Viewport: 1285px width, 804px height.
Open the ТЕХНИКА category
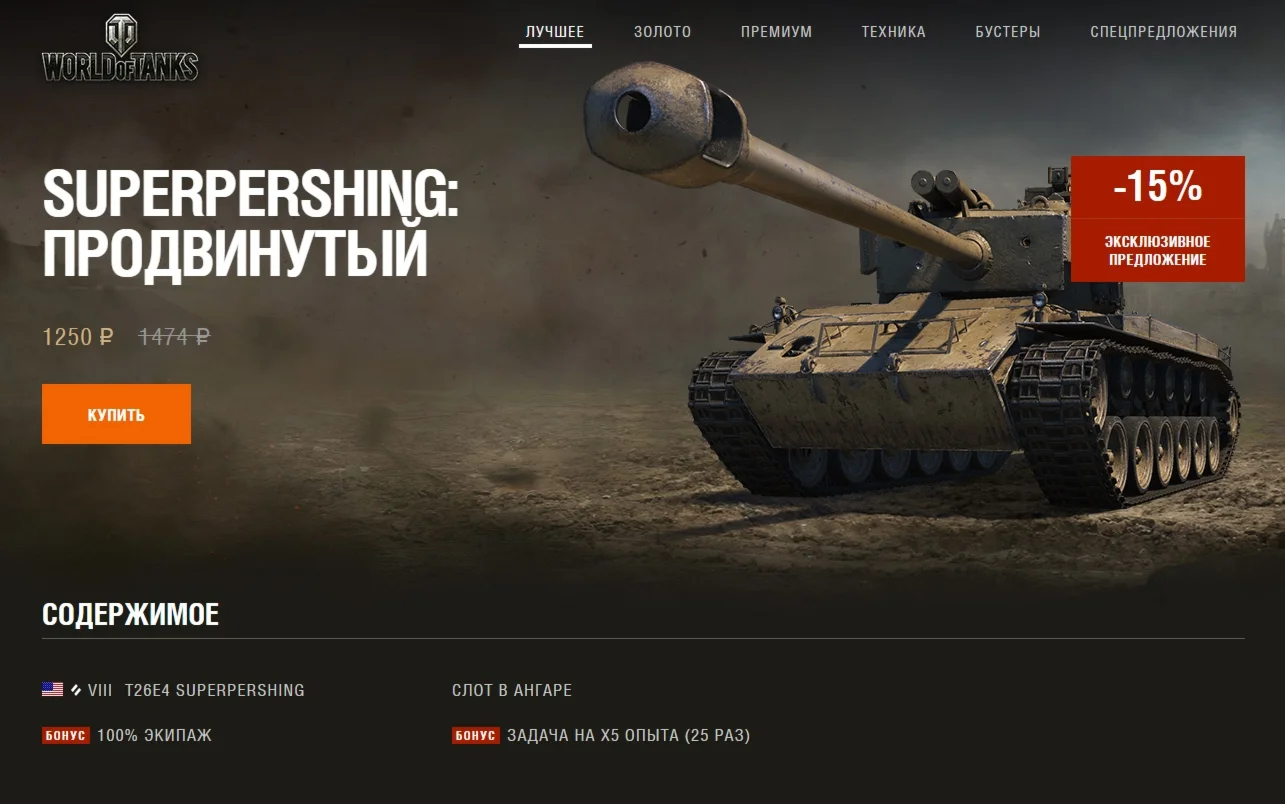[893, 32]
